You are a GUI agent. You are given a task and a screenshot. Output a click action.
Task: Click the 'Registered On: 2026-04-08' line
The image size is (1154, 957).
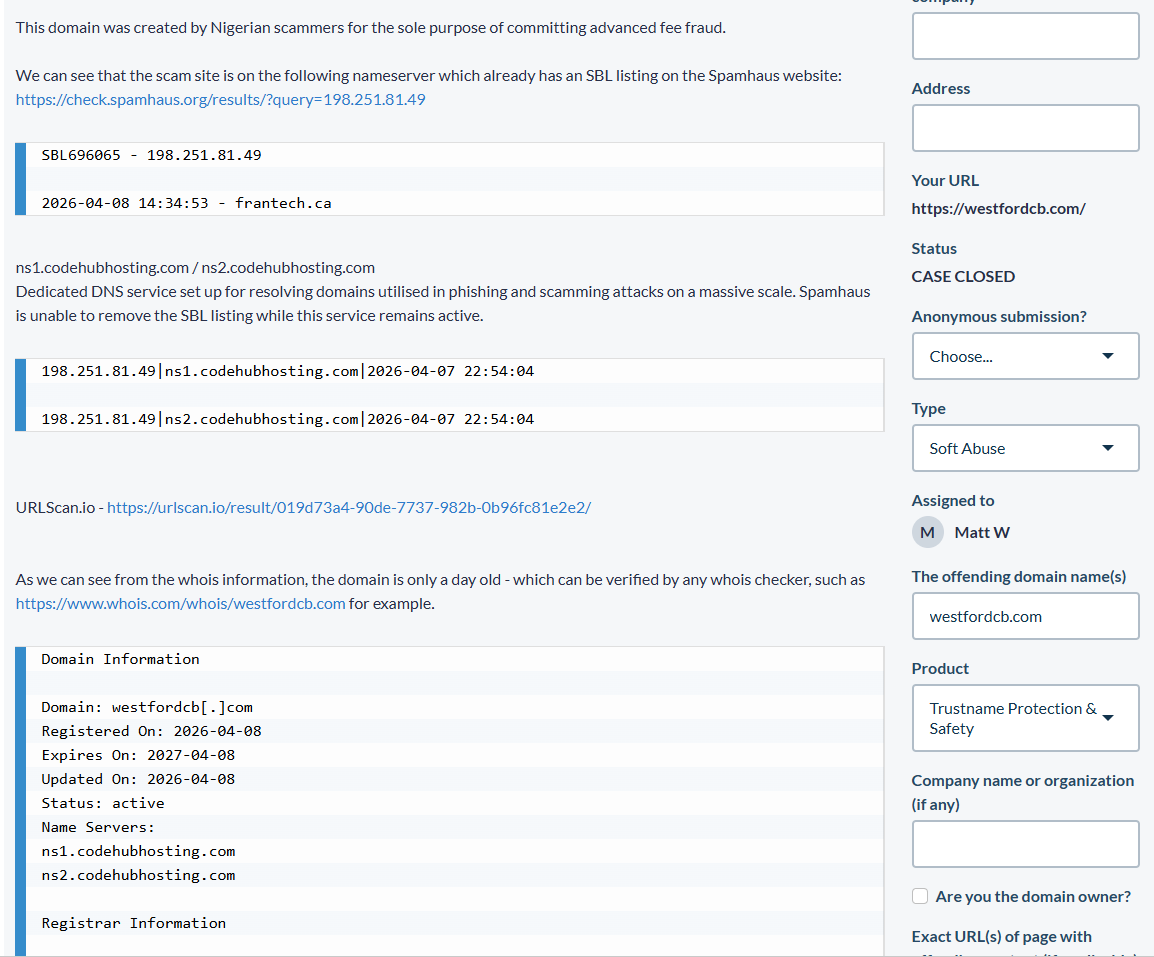click(151, 731)
